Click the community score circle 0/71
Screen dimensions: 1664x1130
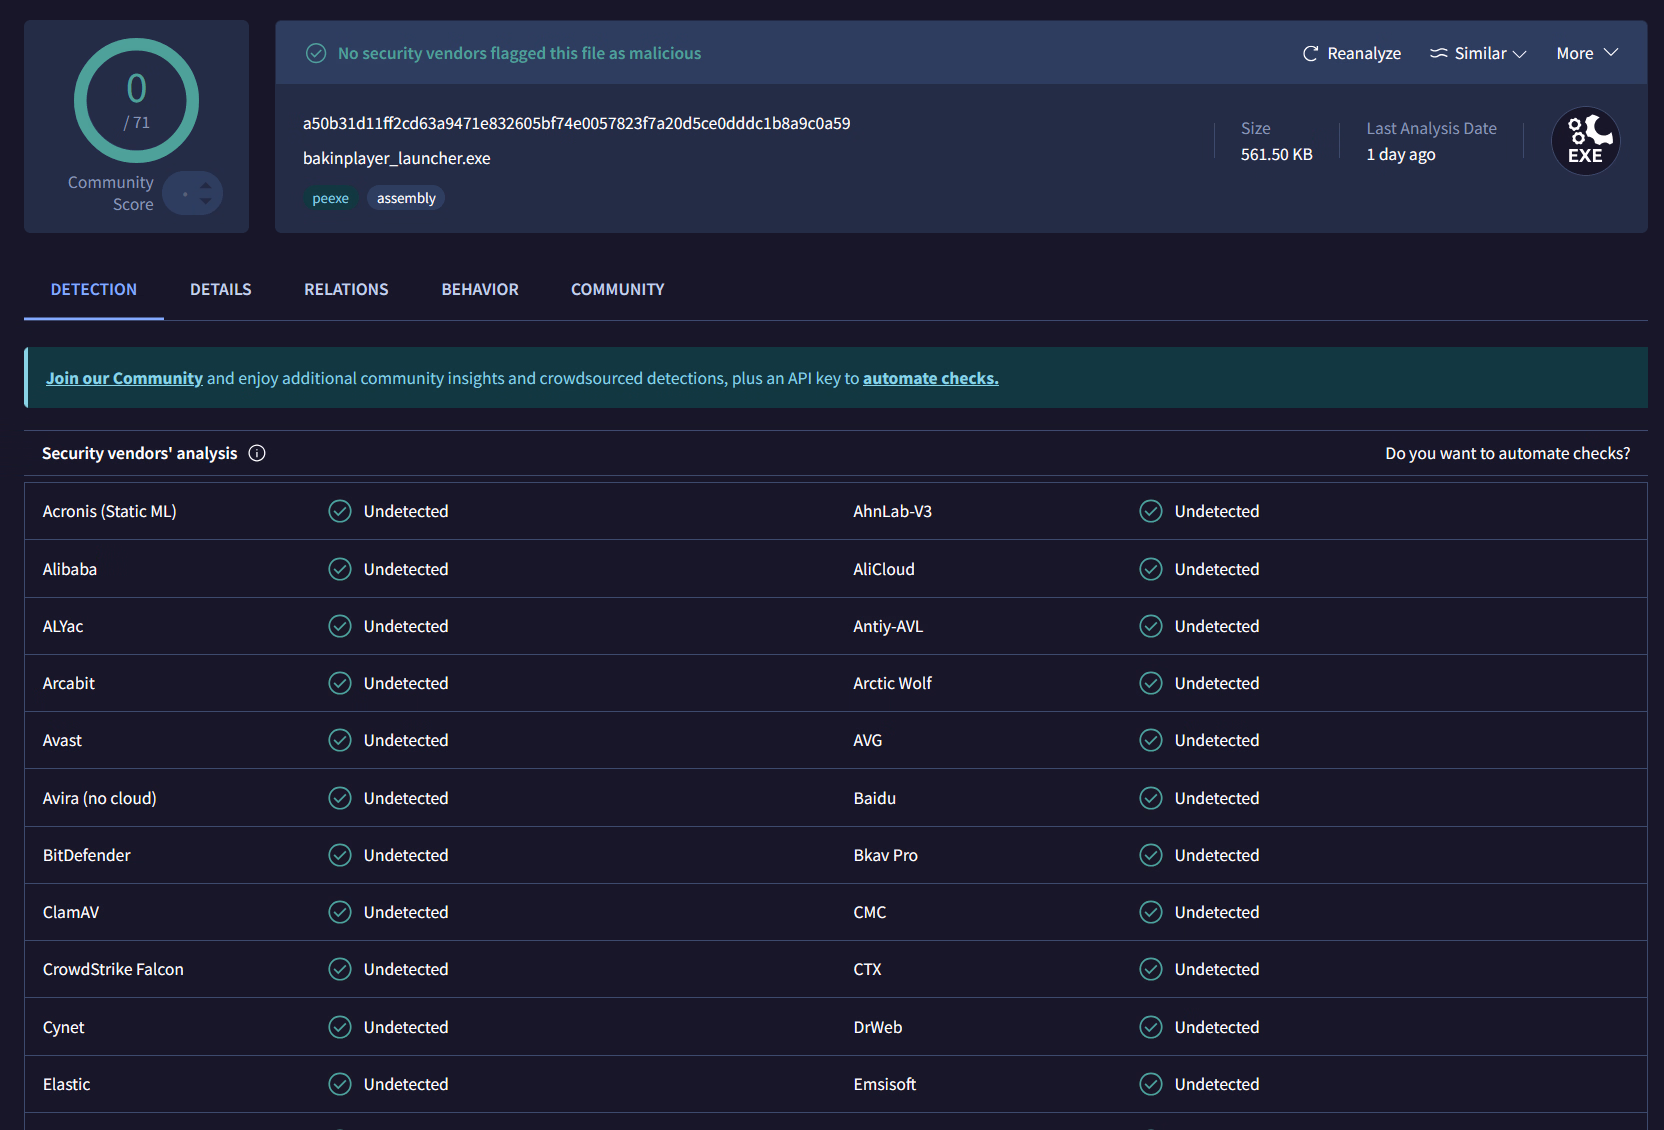pos(136,101)
